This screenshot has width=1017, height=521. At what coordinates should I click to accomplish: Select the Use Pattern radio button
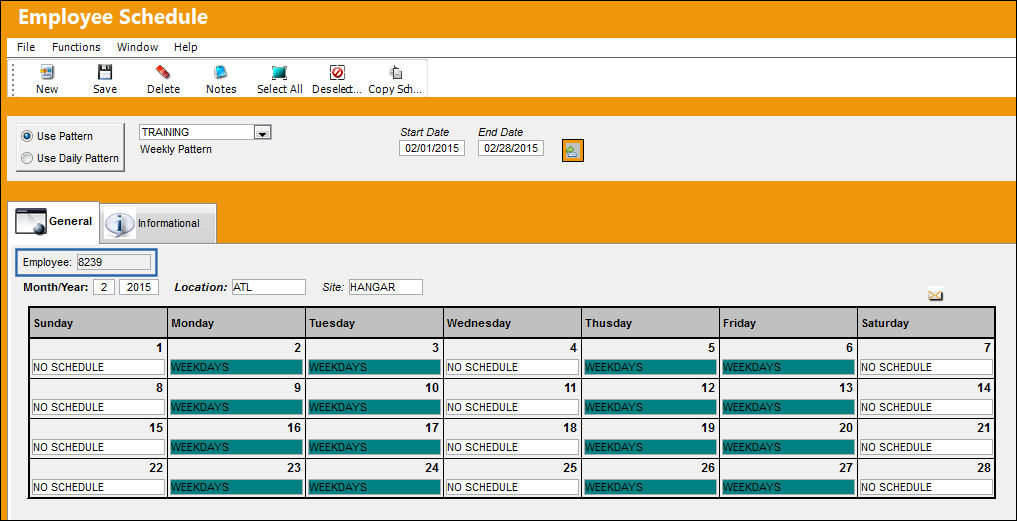tap(27, 136)
